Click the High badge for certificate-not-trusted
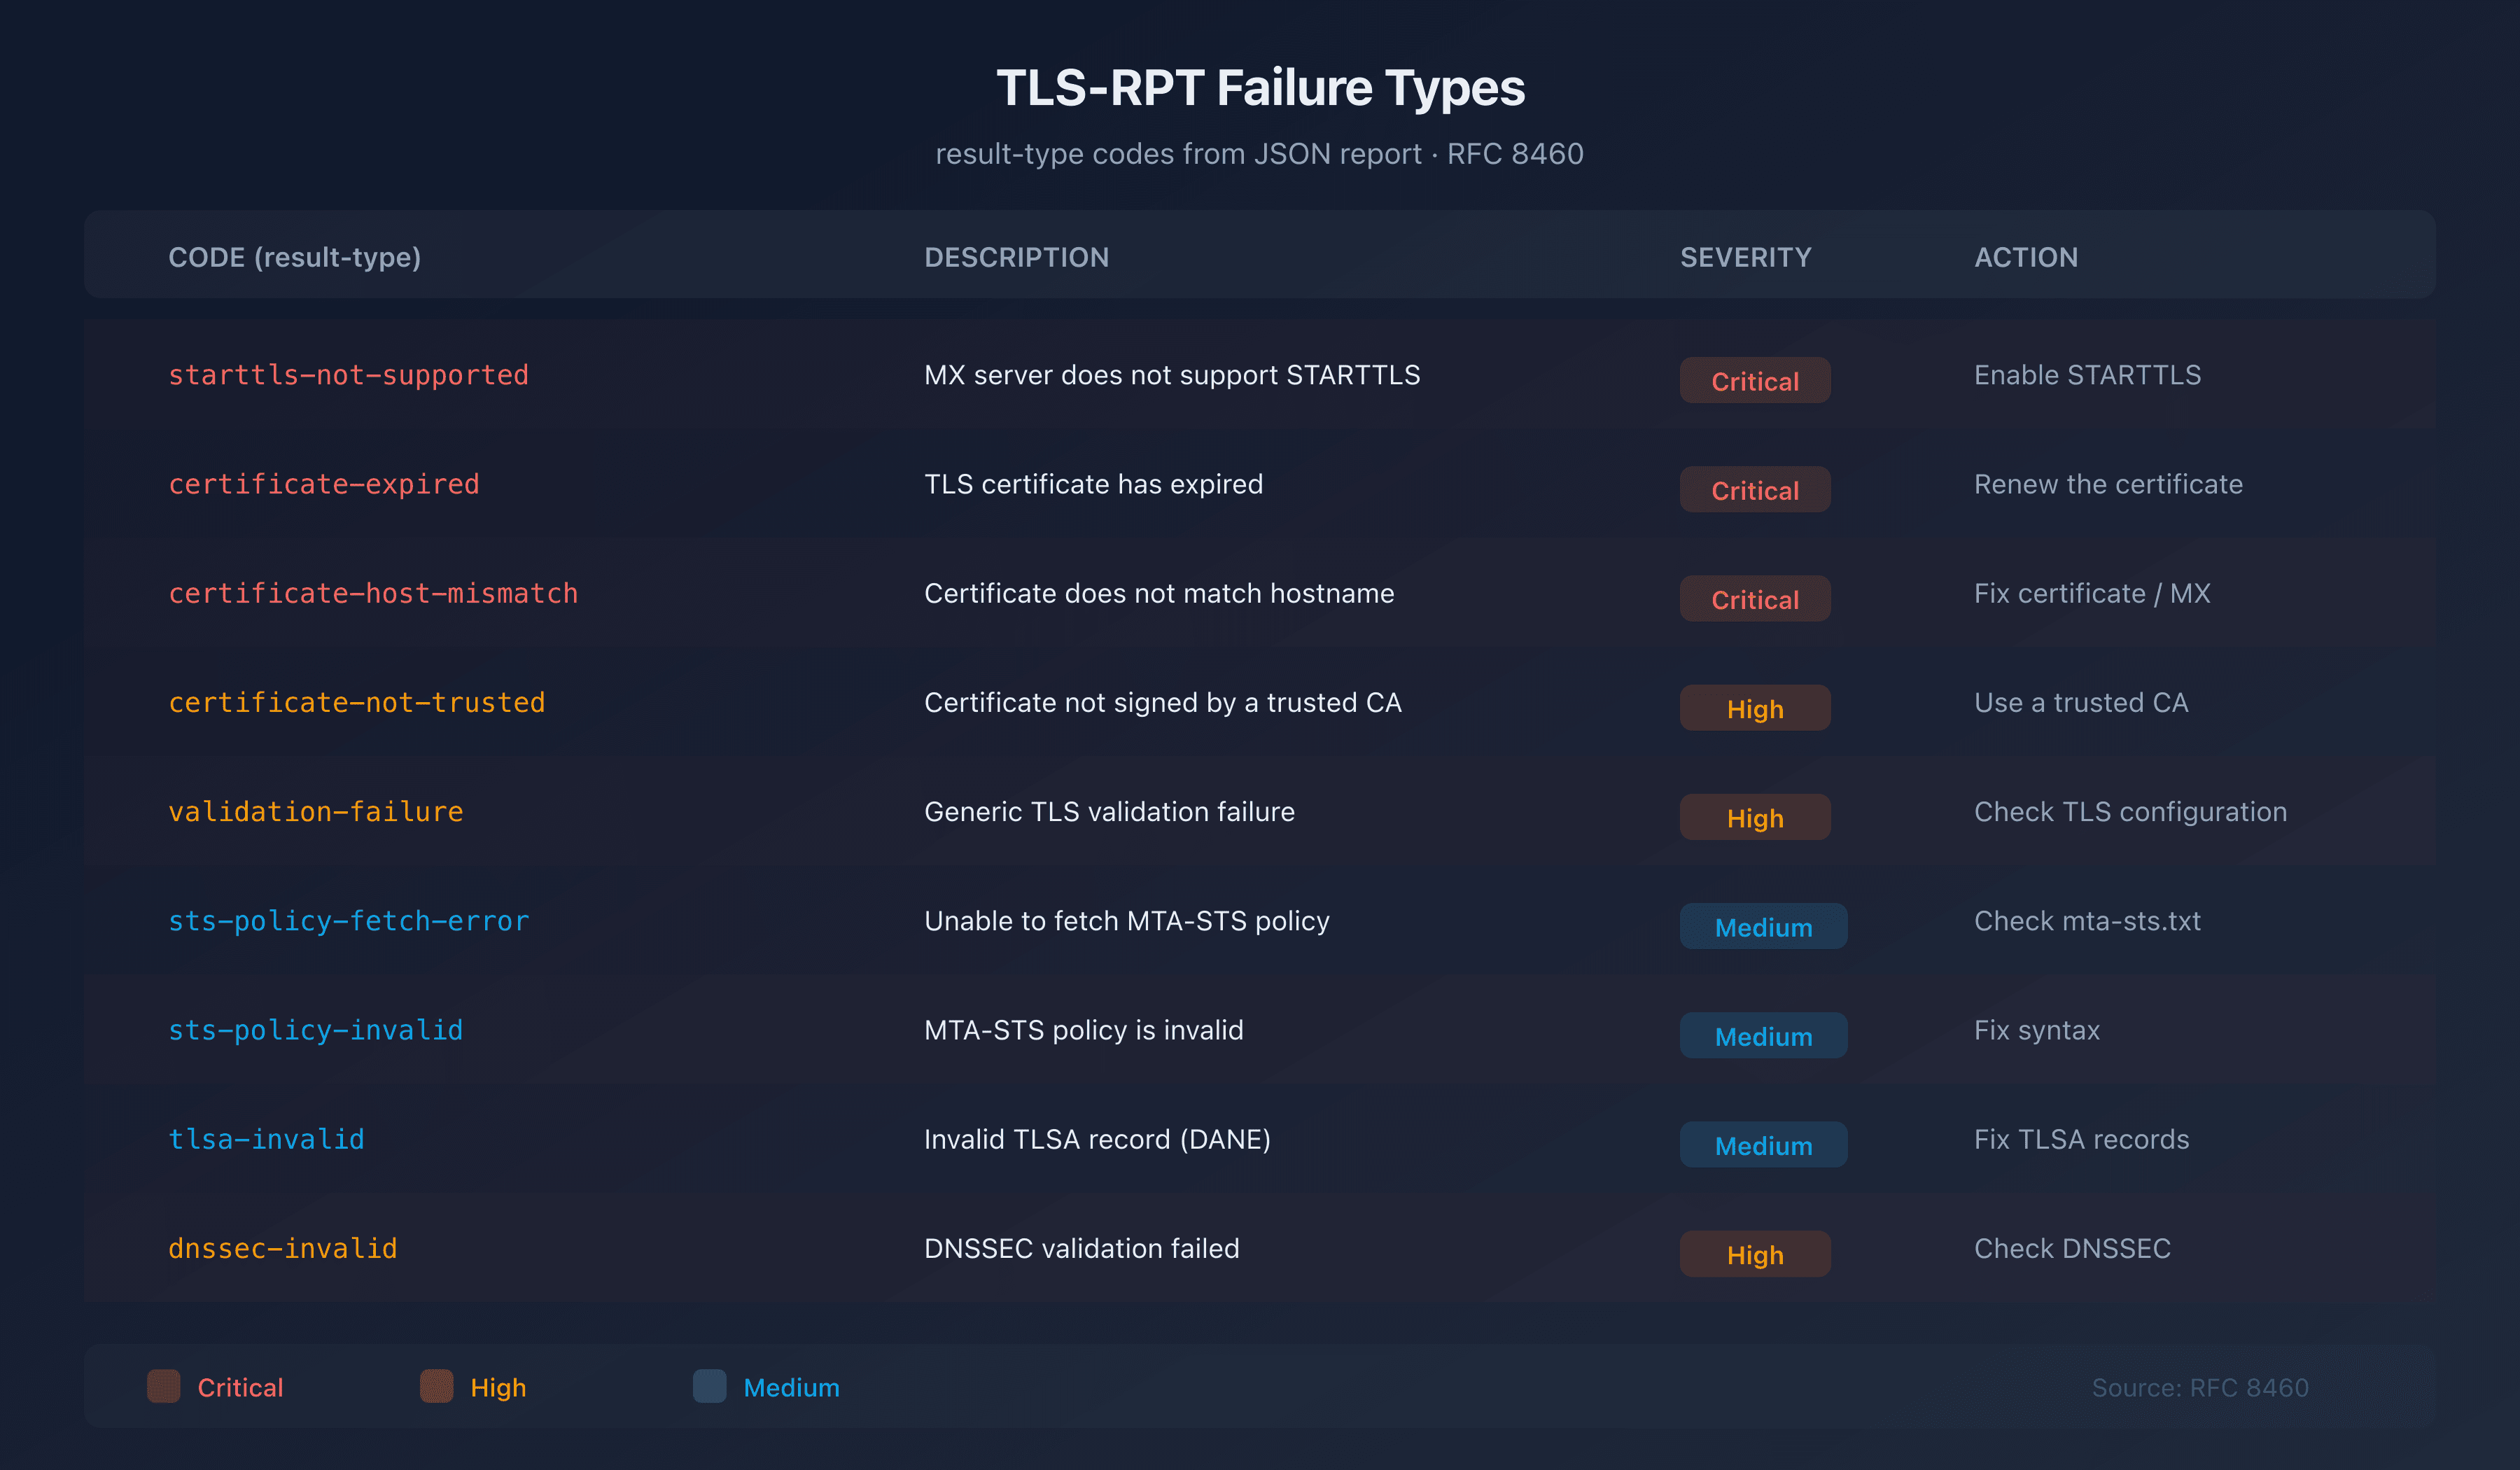 pos(1755,708)
